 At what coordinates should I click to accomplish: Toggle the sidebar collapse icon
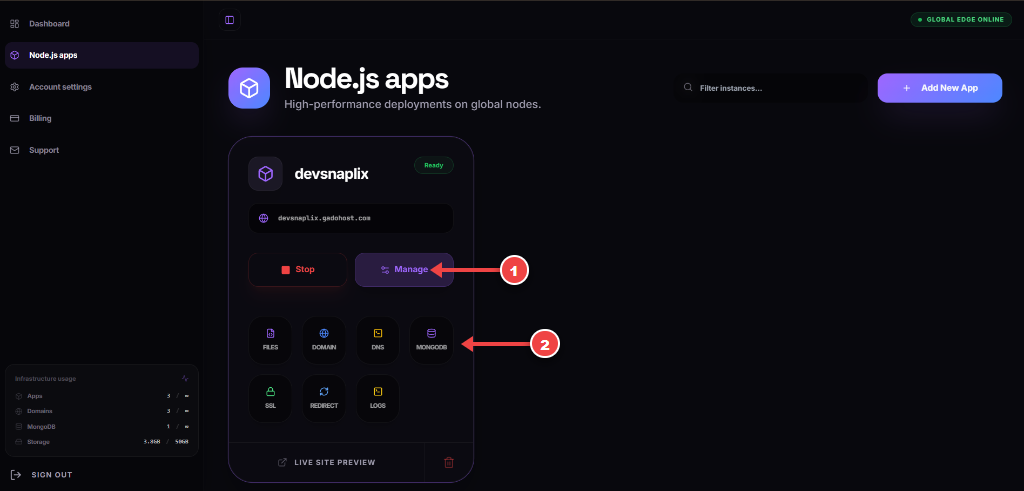pyautogui.click(x=230, y=20)
